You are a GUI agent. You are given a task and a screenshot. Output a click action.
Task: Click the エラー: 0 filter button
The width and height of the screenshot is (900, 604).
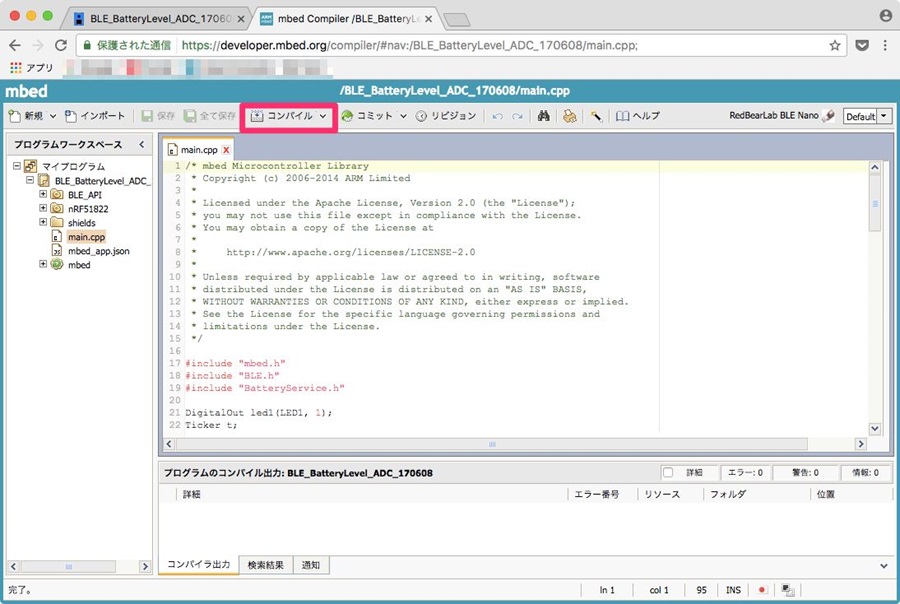pyautogui.click(x=744, y=473)
